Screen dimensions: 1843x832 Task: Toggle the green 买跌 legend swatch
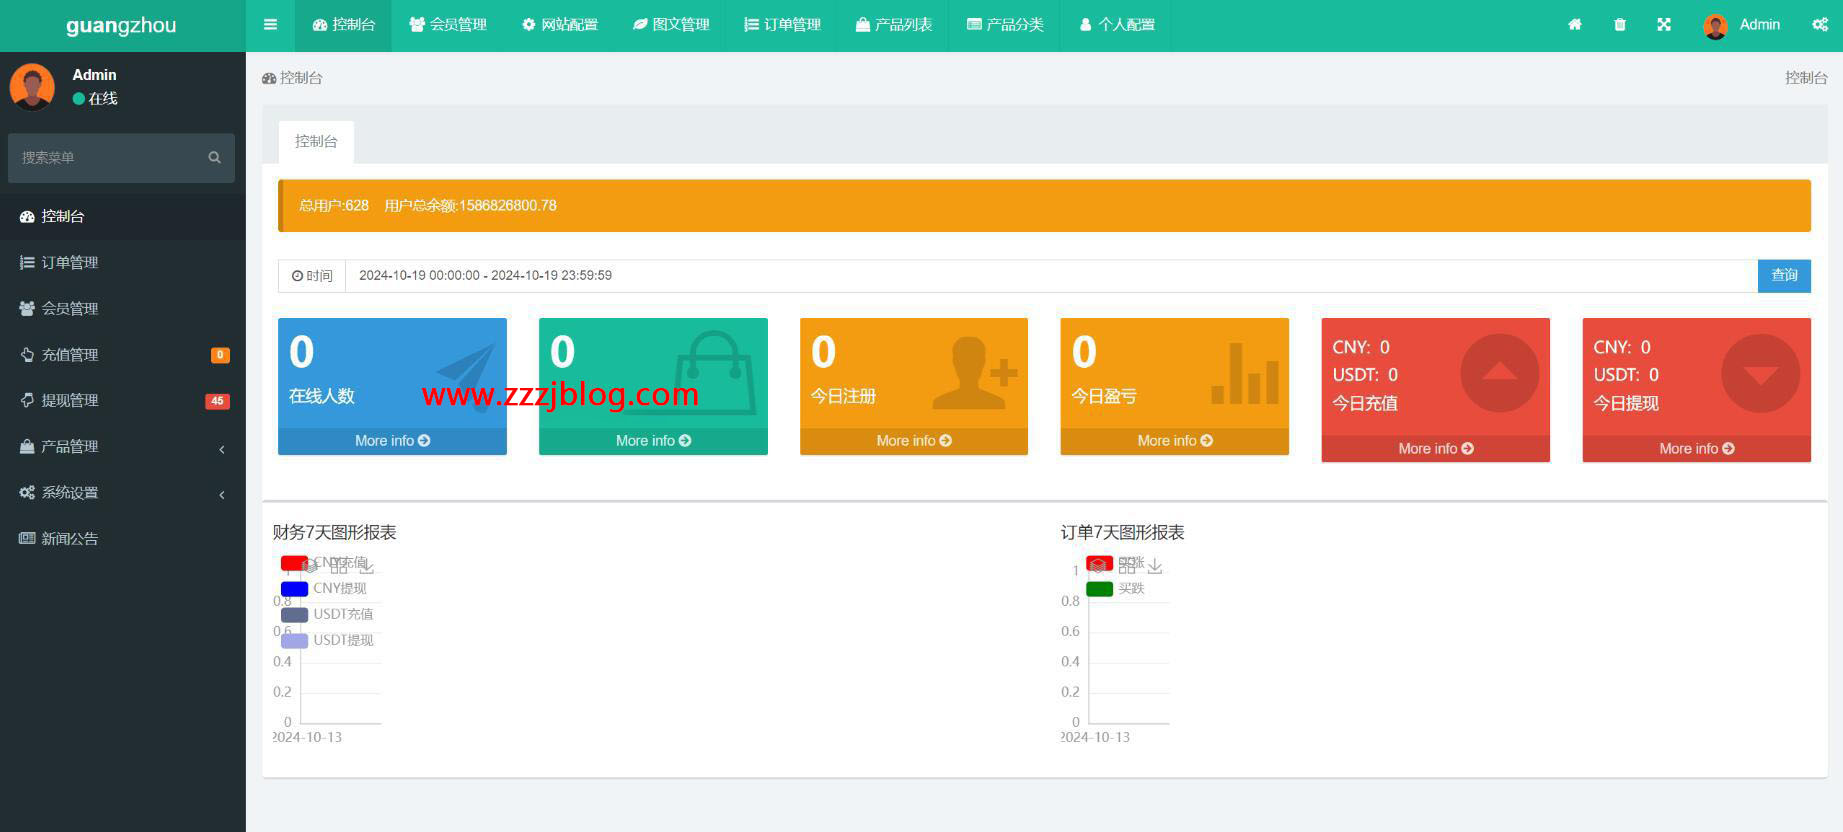click(x=1099, y=589)
